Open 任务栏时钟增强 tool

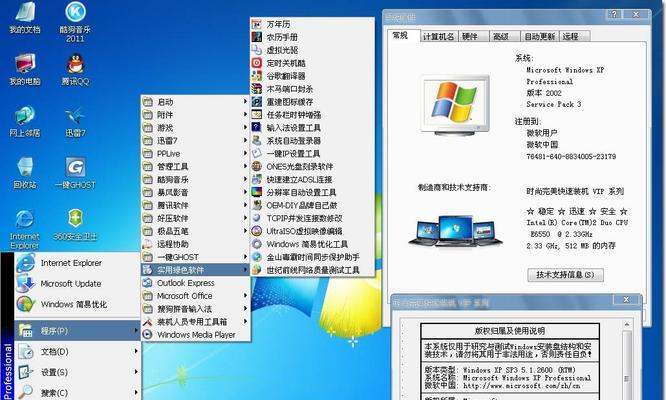coord(312,115)
